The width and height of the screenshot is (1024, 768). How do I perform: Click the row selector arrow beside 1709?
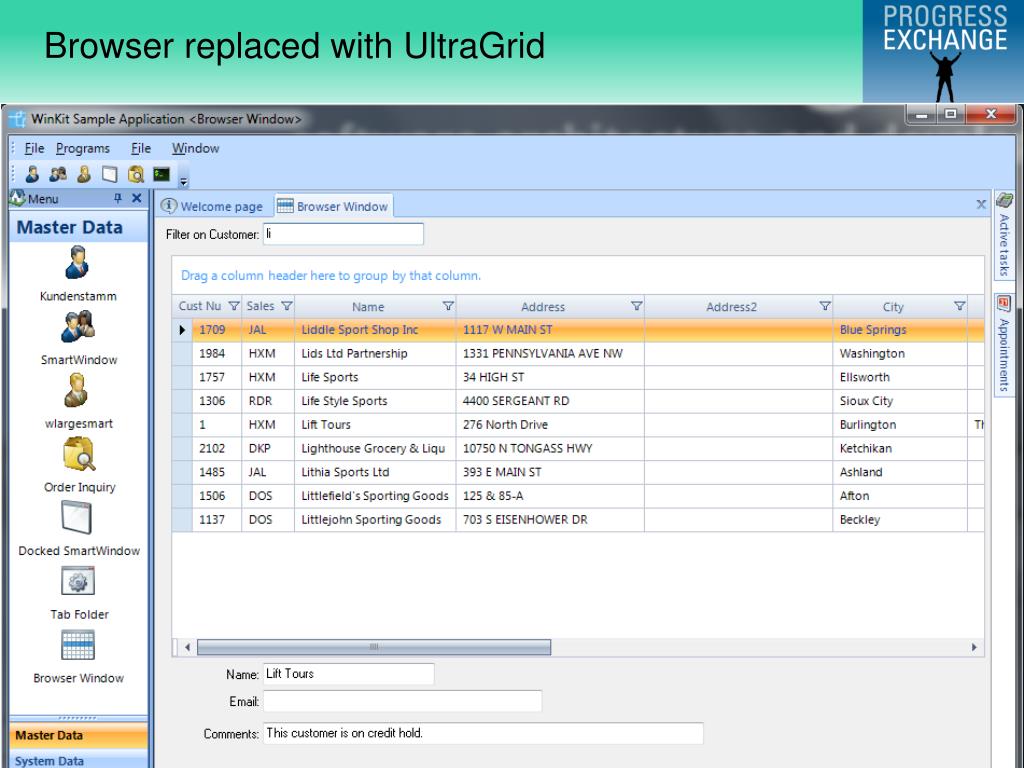pyautogui.click(x=182, y=330)
